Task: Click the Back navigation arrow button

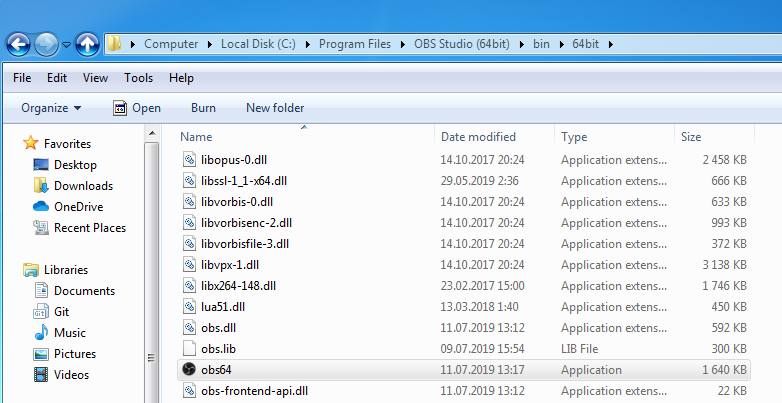Action: click(x=19, y=45)
